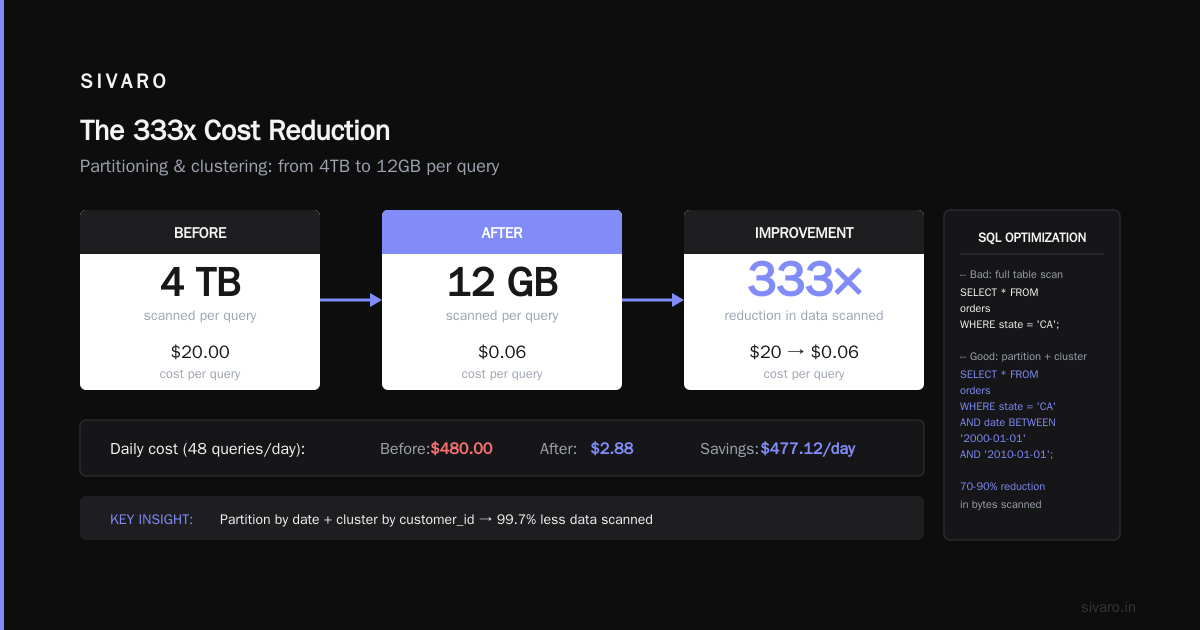
Task: Click the "-- Good: partition + cluster" comment
Action: (x=1023, y=356)
